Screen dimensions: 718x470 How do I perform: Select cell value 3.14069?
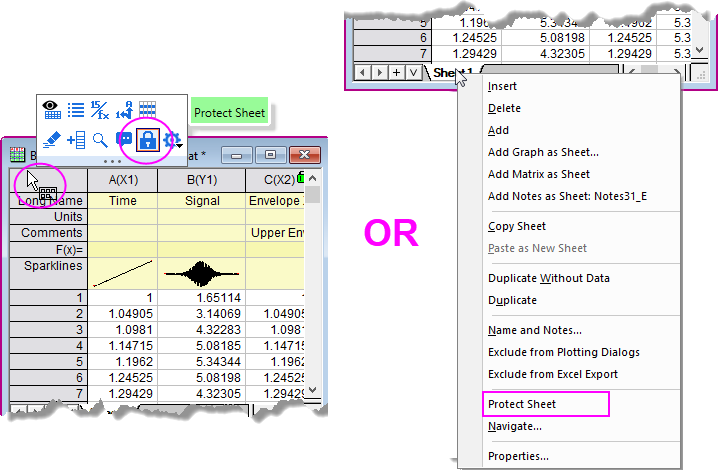point(201,314)
